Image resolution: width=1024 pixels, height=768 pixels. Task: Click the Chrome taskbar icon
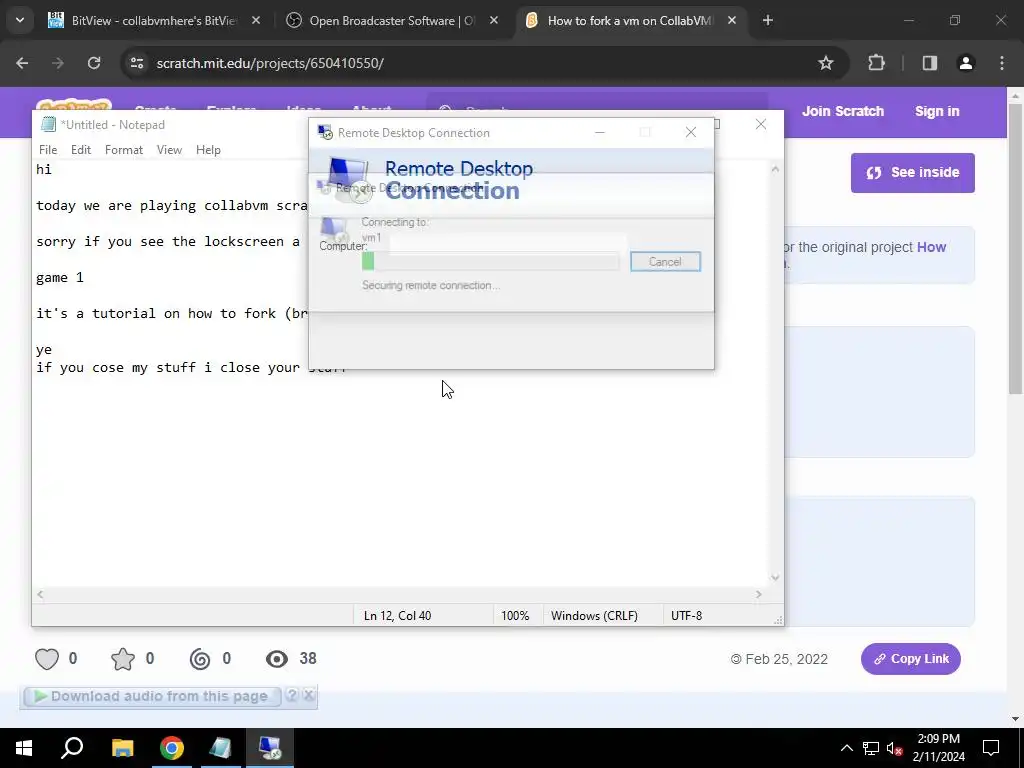(x=172, y=748)
